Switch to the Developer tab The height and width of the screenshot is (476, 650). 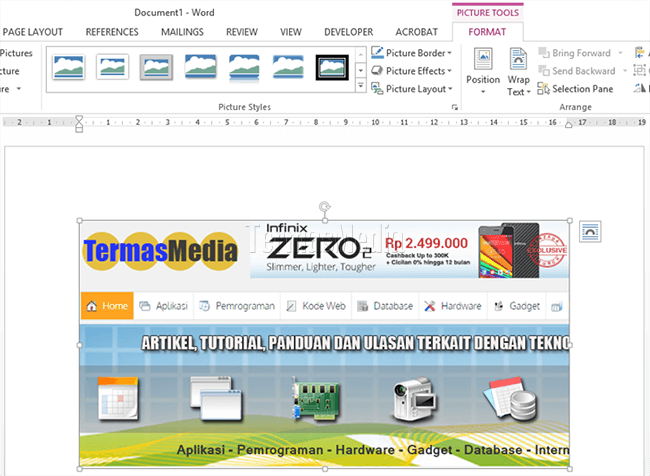tap(349, 32)
